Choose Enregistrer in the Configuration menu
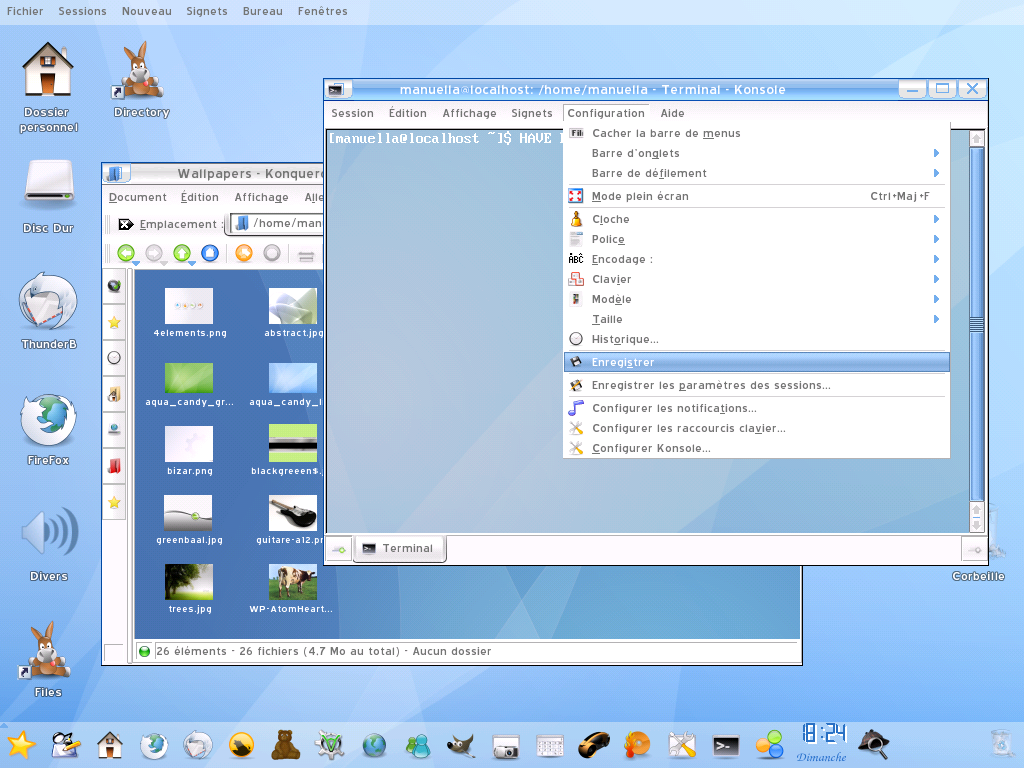Viewport: 1024px width, 768px height. pos(756,362)
